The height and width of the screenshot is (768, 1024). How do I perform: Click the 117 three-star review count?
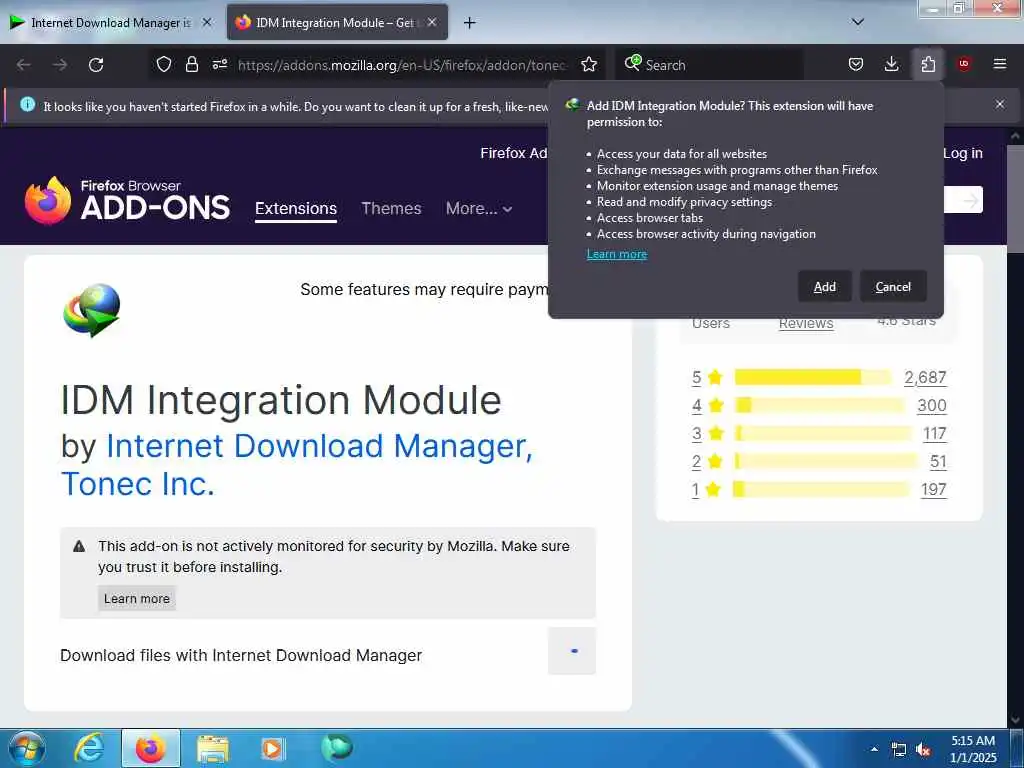pyautogui.click(x=935, y=433)
